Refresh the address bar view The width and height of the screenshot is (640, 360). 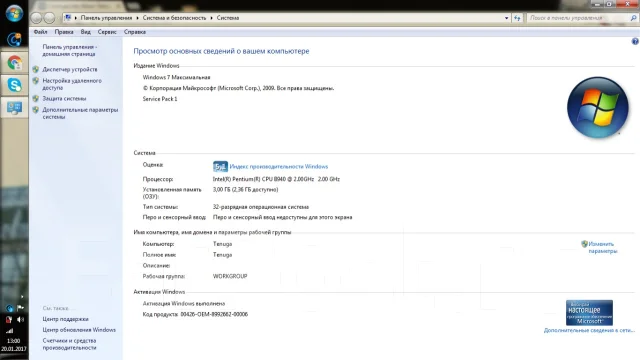pos(517,18)
